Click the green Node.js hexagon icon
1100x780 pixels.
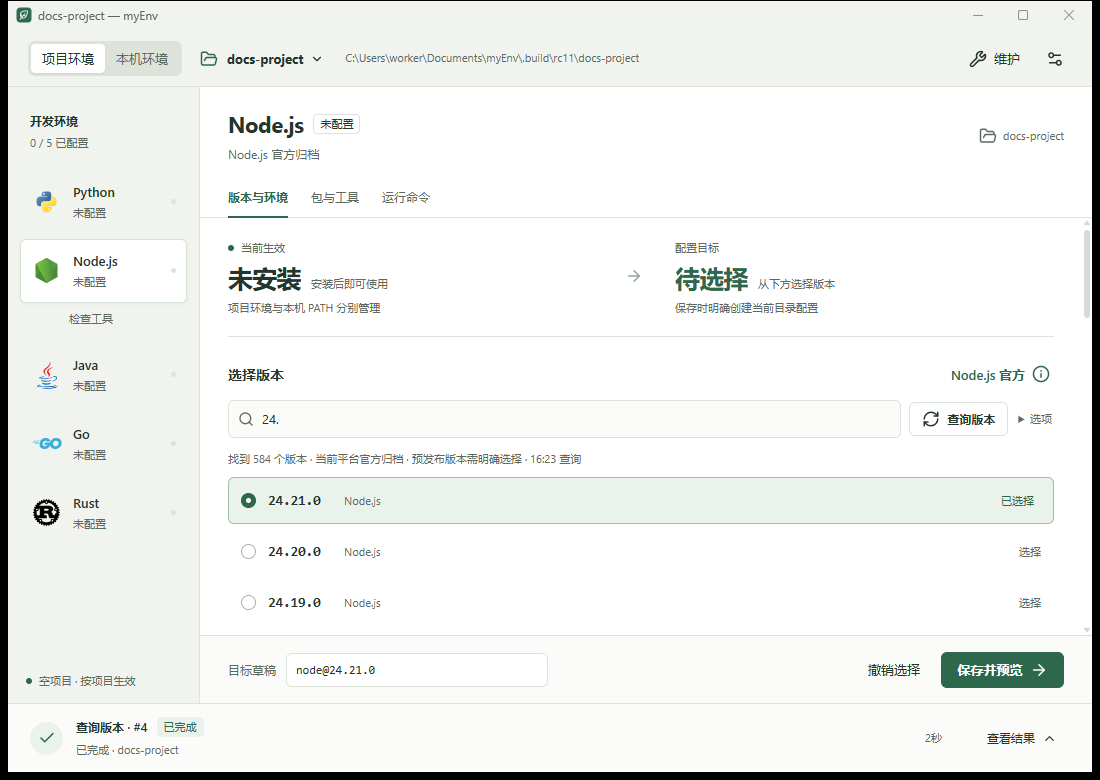pyautogui.click(x=46, y=271)
